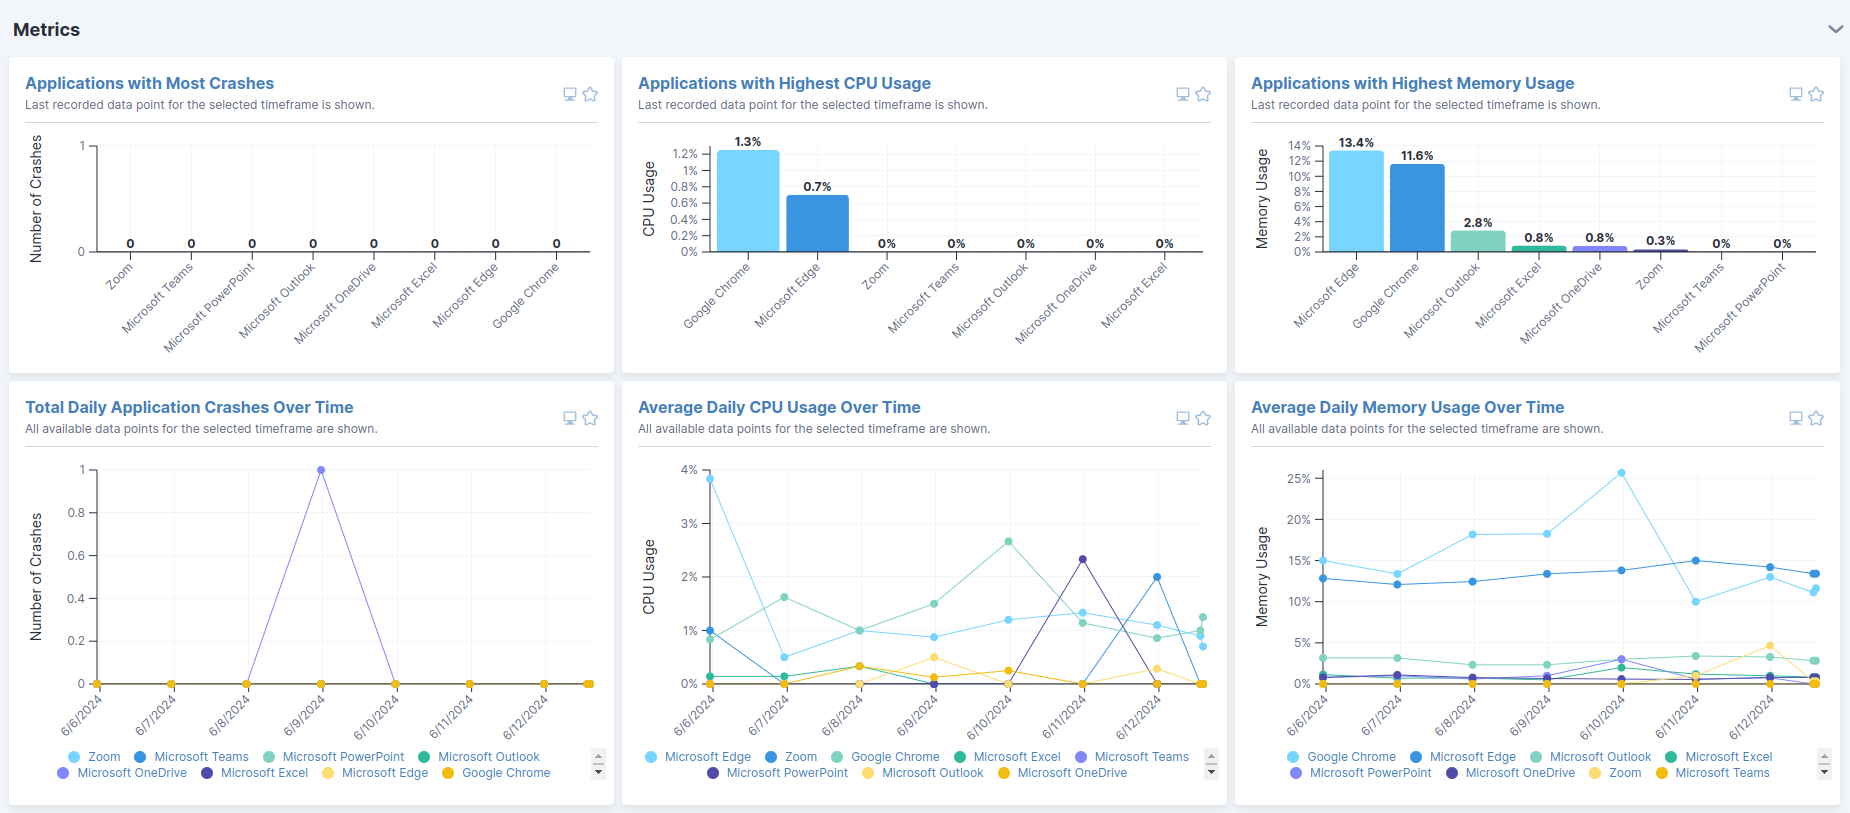Open monitor icon on Total Daily Application Crashes card
The height and width of the screenshot is (813, 1850).
point(570,418)
